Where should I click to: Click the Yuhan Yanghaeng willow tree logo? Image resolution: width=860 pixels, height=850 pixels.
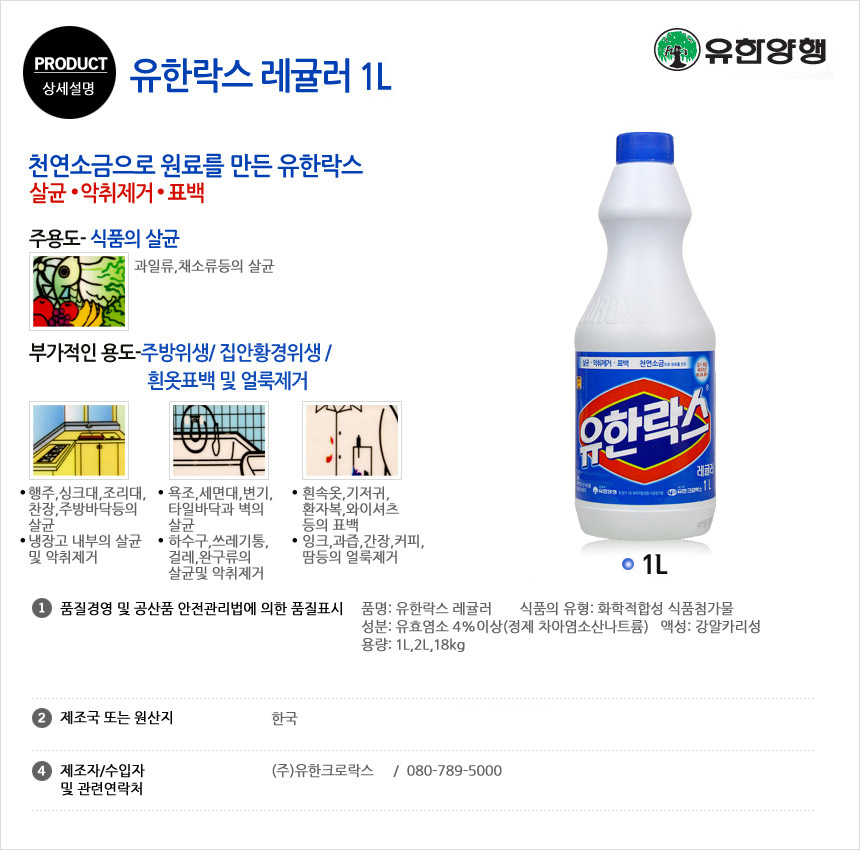[x=677, y=49]
